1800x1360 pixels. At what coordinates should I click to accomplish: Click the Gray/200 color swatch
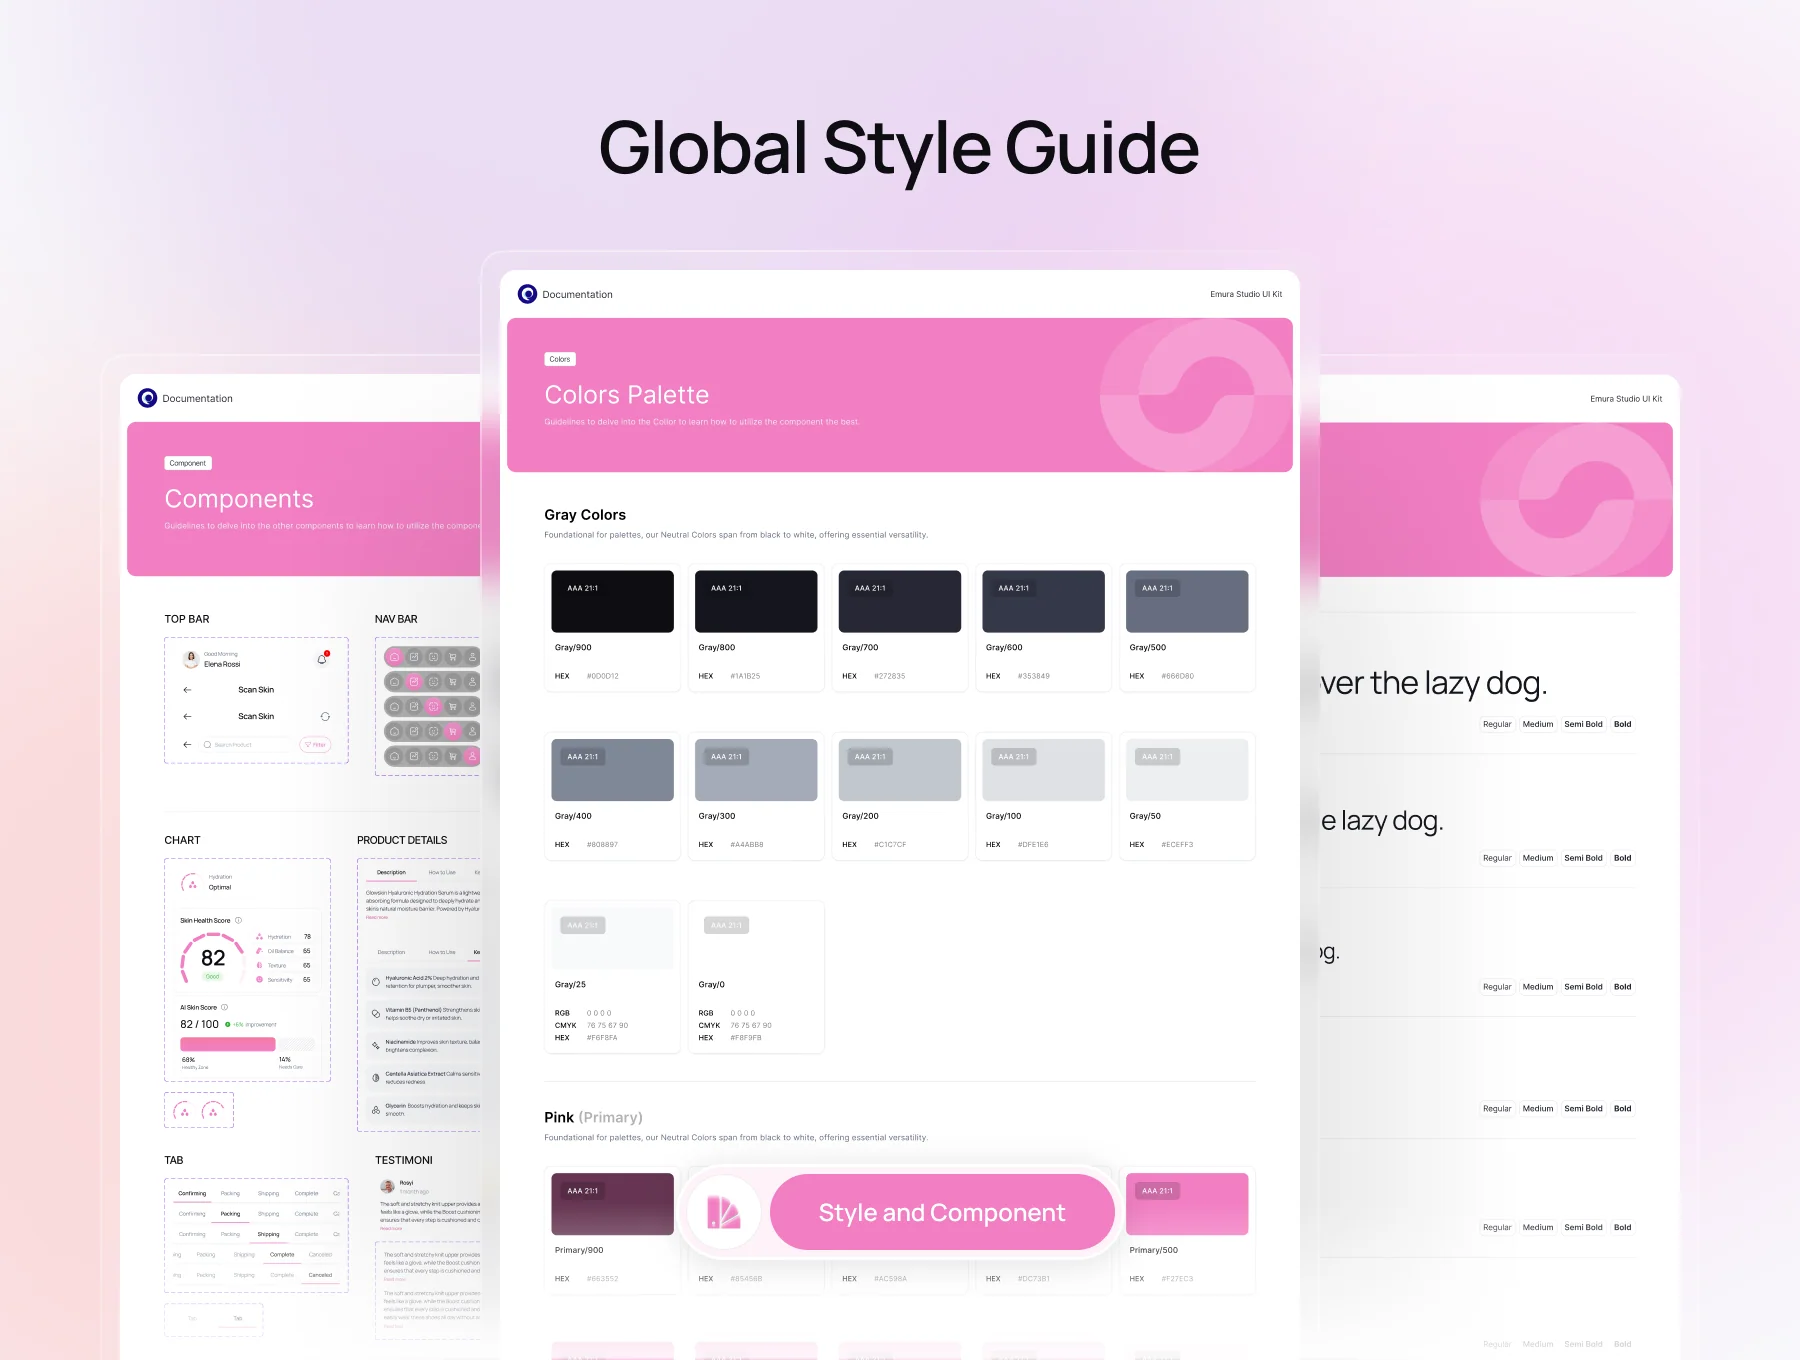click(900, 770)
